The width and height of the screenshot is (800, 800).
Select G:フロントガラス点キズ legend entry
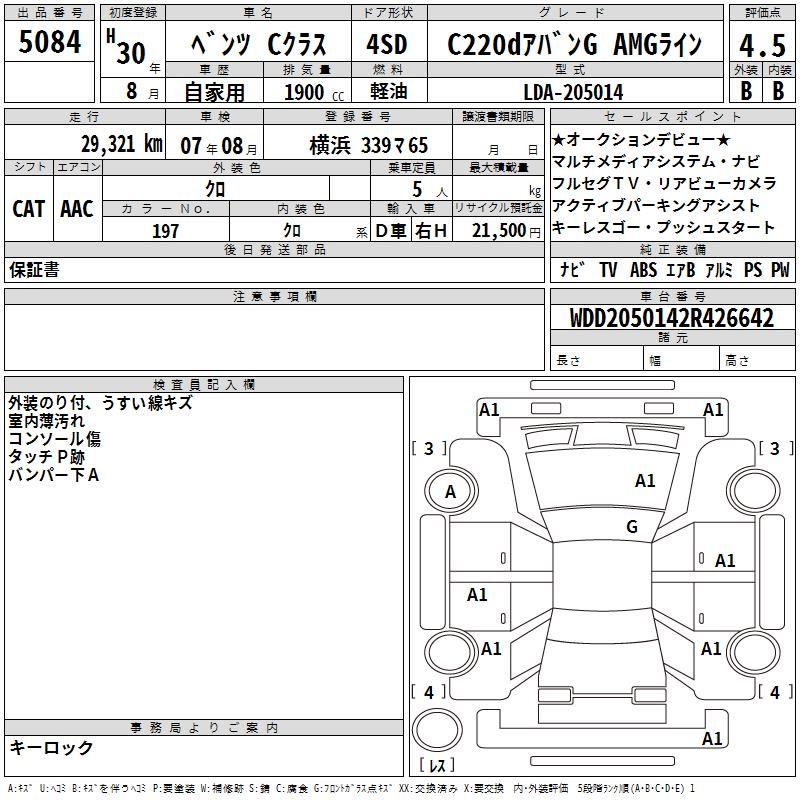tap(352, 788)
